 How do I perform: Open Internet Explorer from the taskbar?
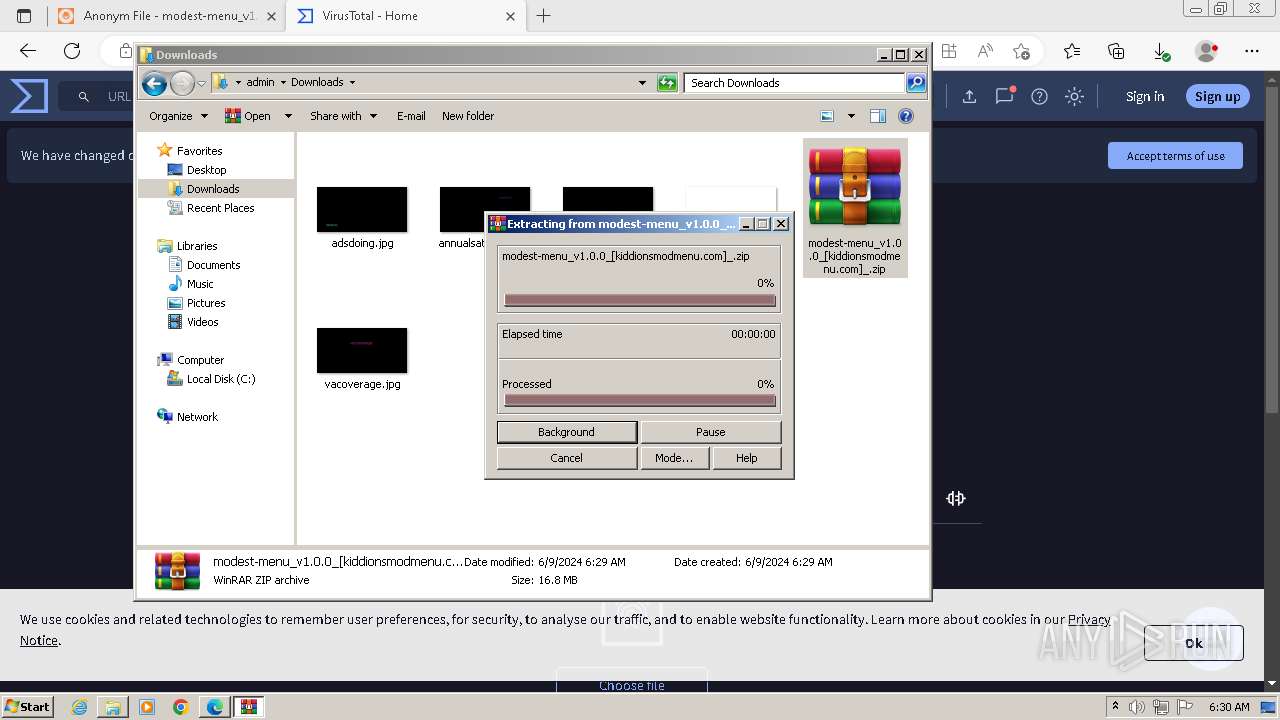tap(79, 707)
